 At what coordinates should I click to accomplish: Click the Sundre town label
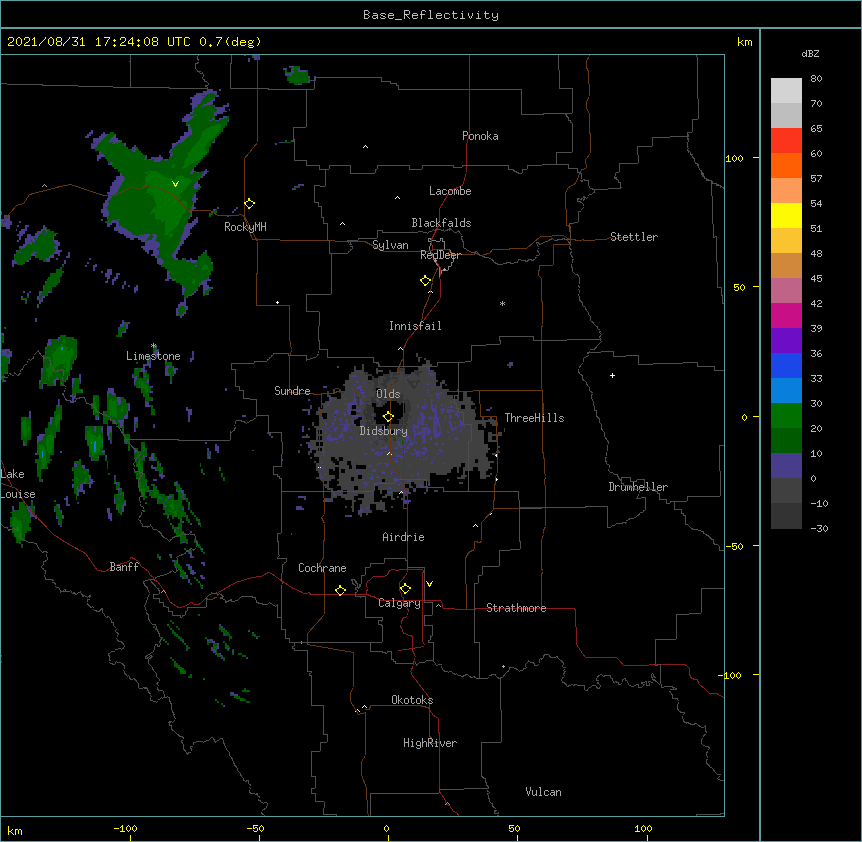click(292, 391)
